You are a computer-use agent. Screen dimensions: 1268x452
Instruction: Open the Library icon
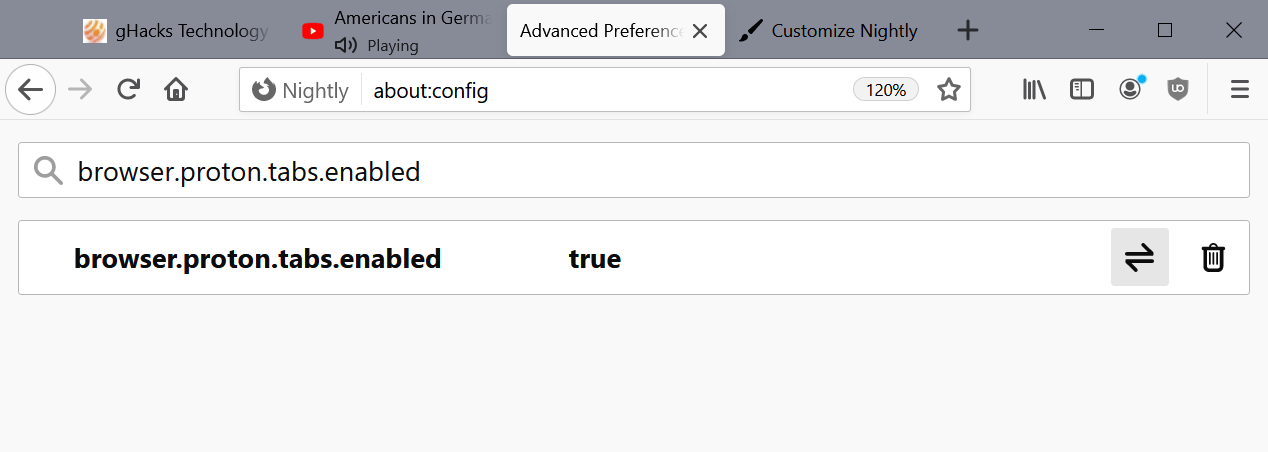[1034, 90]
